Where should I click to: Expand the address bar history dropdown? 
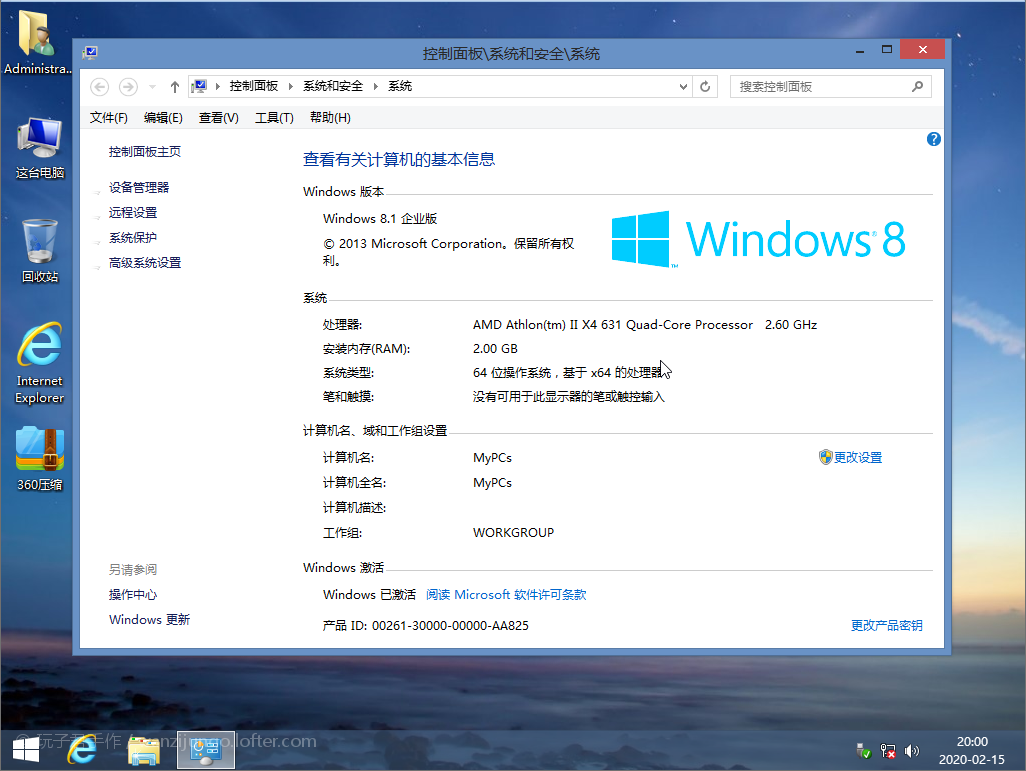click(x=684, y=87)
